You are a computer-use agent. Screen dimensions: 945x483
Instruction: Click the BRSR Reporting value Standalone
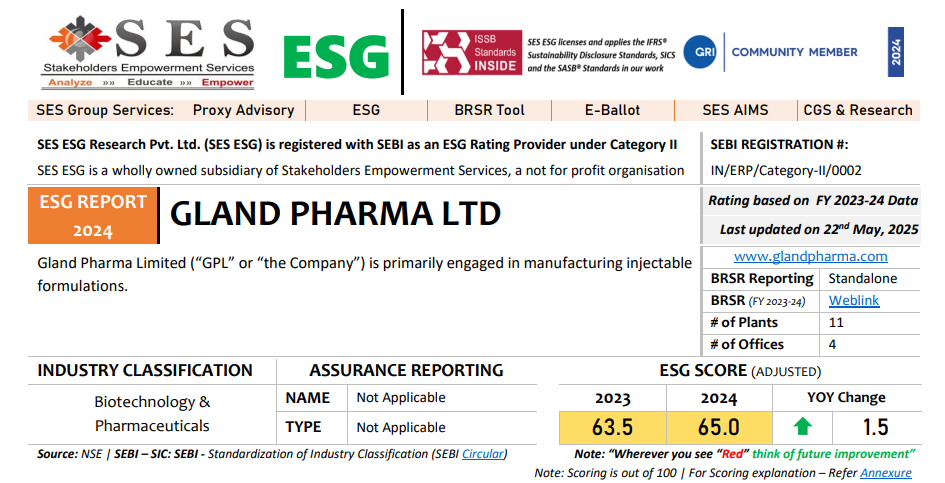coord(863,279)
